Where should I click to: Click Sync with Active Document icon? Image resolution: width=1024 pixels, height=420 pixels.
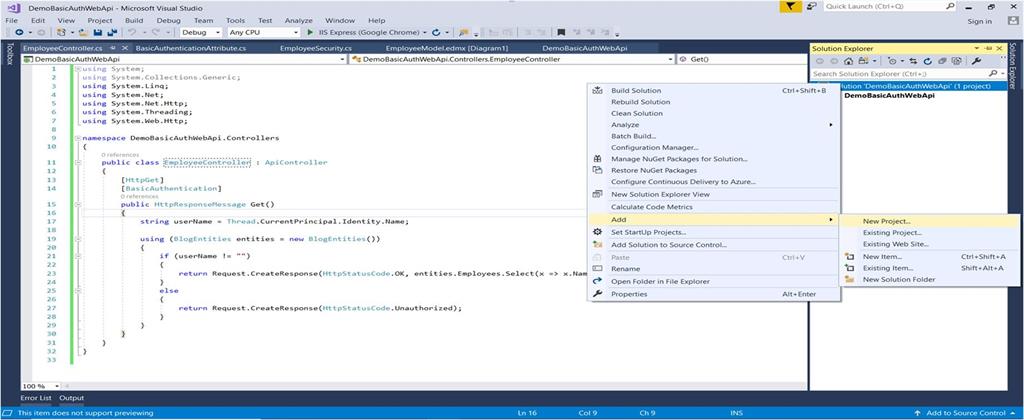(x=913, y=61)
